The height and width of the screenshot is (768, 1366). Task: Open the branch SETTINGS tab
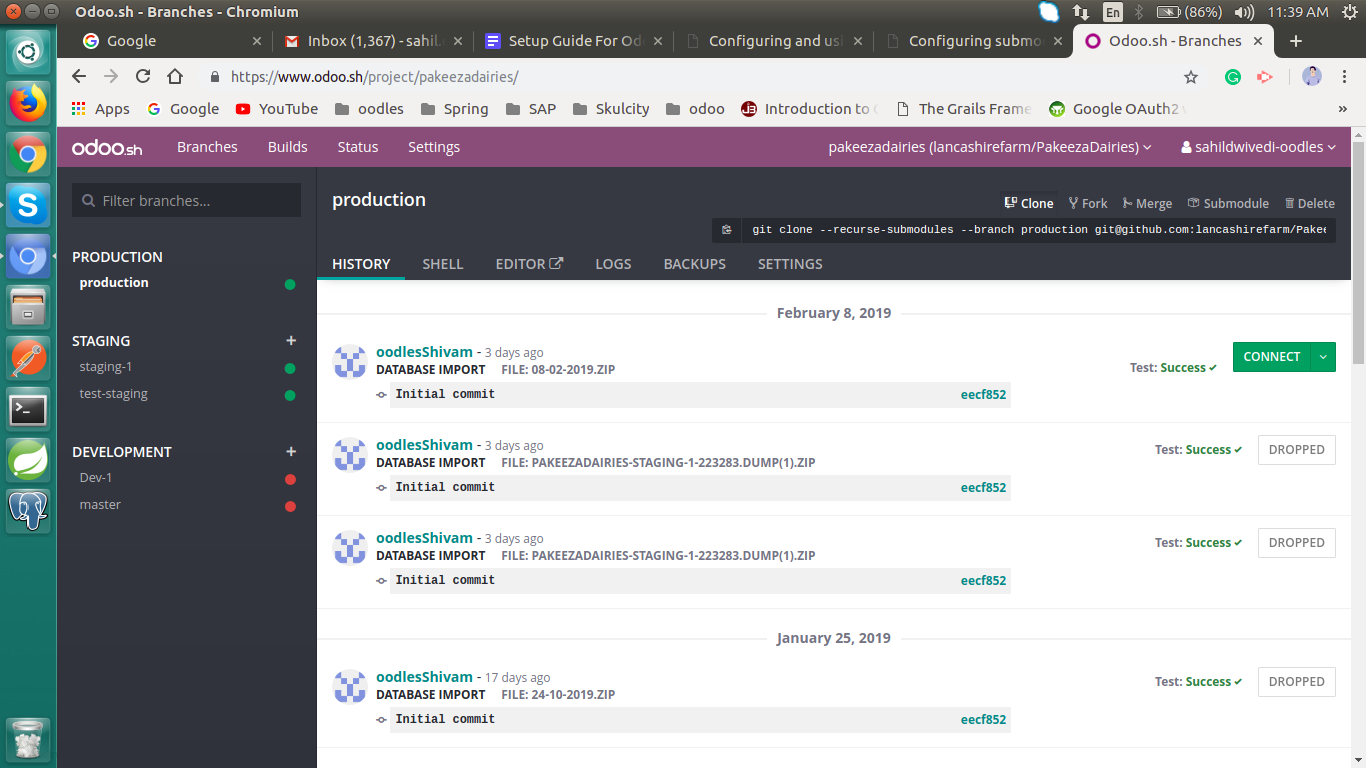point(790,264)
